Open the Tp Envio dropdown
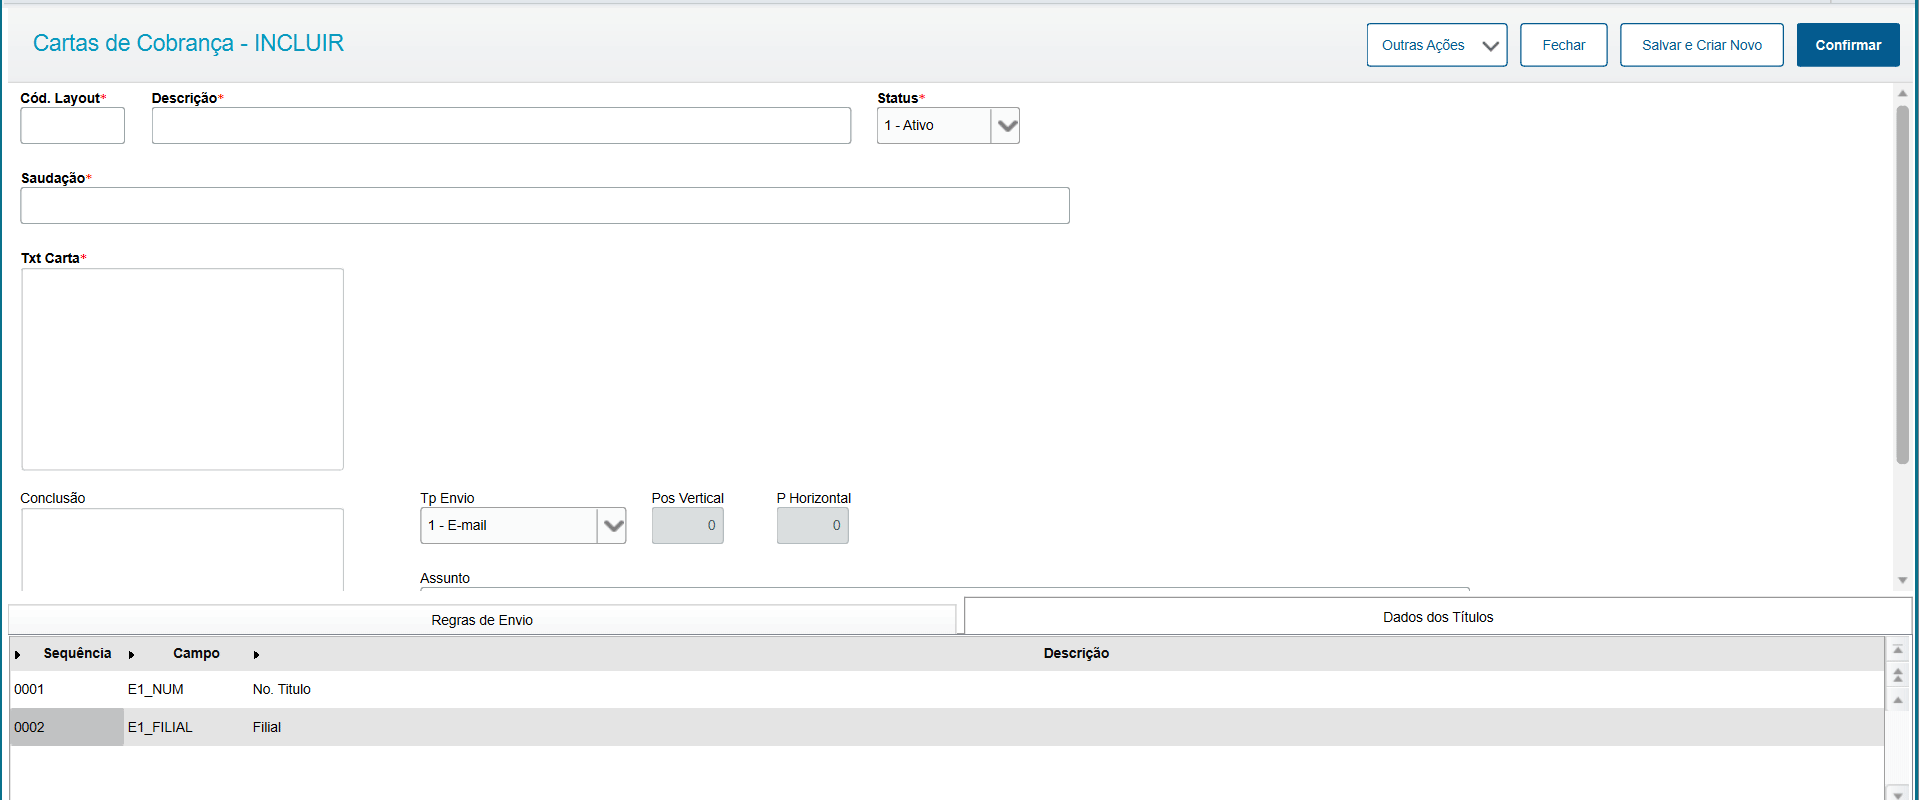 point(612,526)
